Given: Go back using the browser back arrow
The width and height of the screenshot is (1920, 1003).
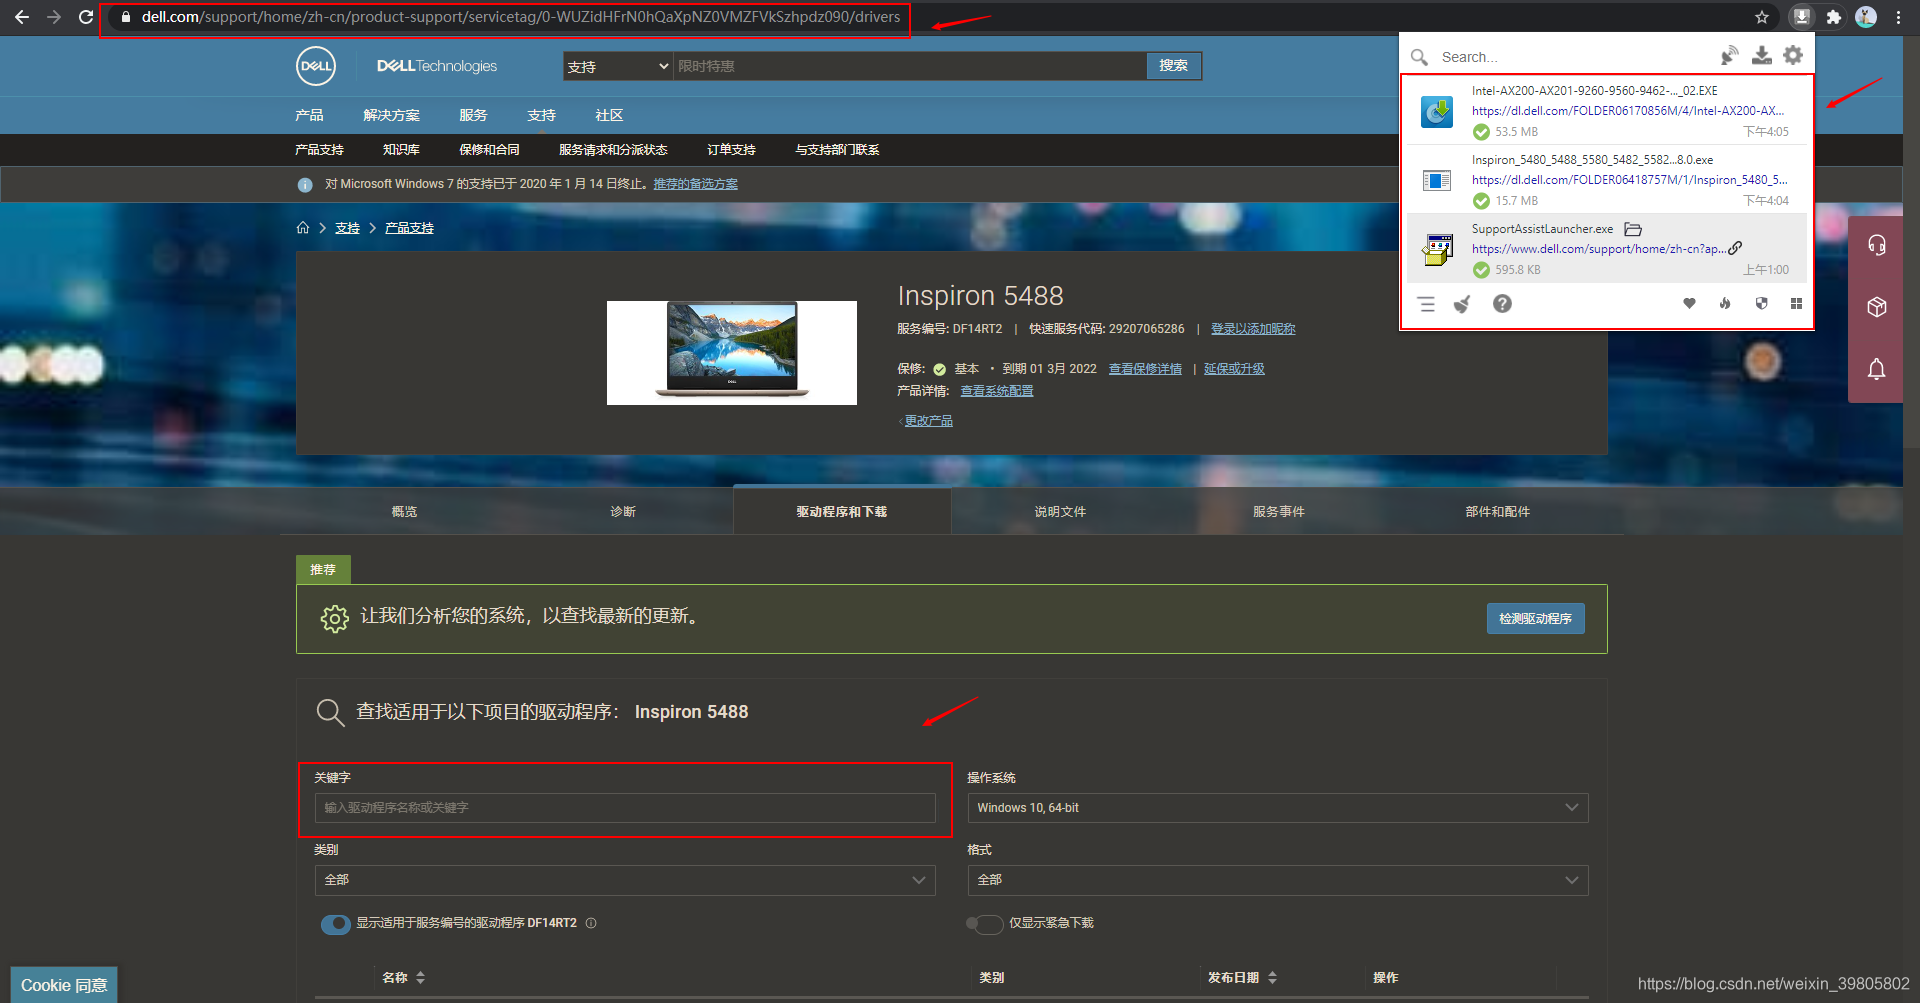Looking at the screenshot, I should click(x=21, y=17).
